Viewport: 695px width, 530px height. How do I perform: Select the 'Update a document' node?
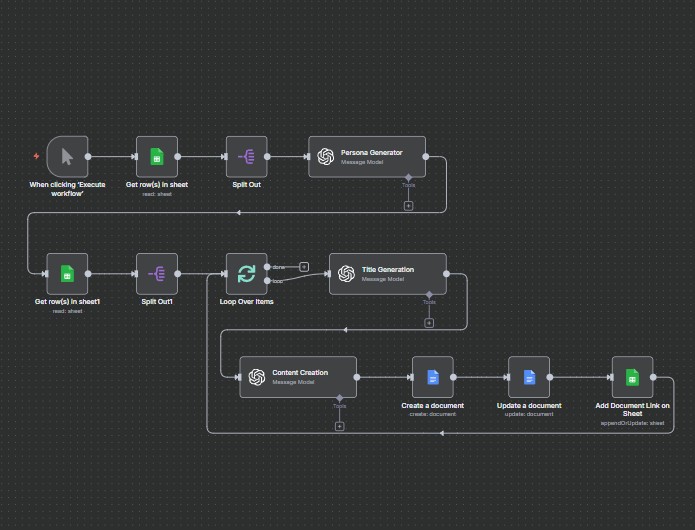click(528, 377)
